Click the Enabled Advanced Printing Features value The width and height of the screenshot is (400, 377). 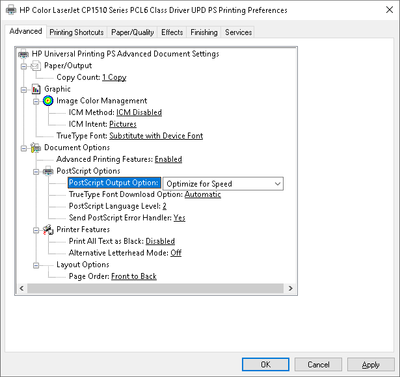168,159
